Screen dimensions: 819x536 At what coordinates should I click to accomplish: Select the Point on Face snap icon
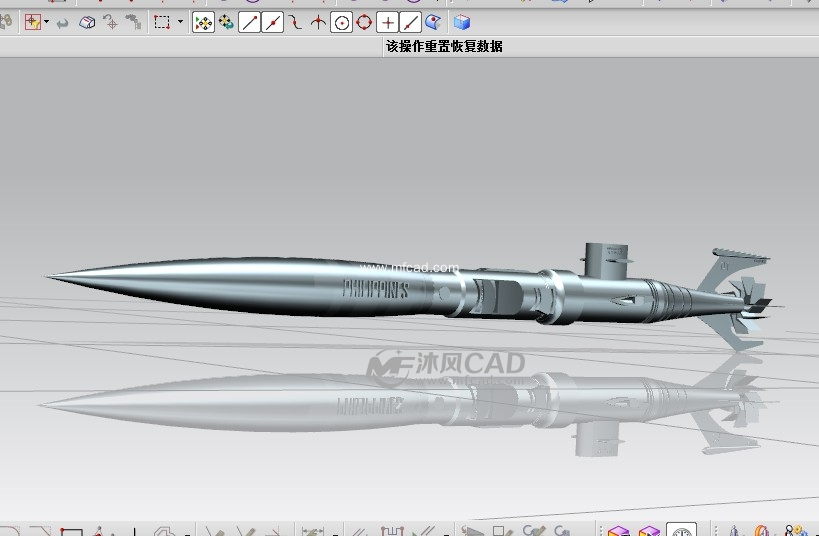[x=433, y=22]
